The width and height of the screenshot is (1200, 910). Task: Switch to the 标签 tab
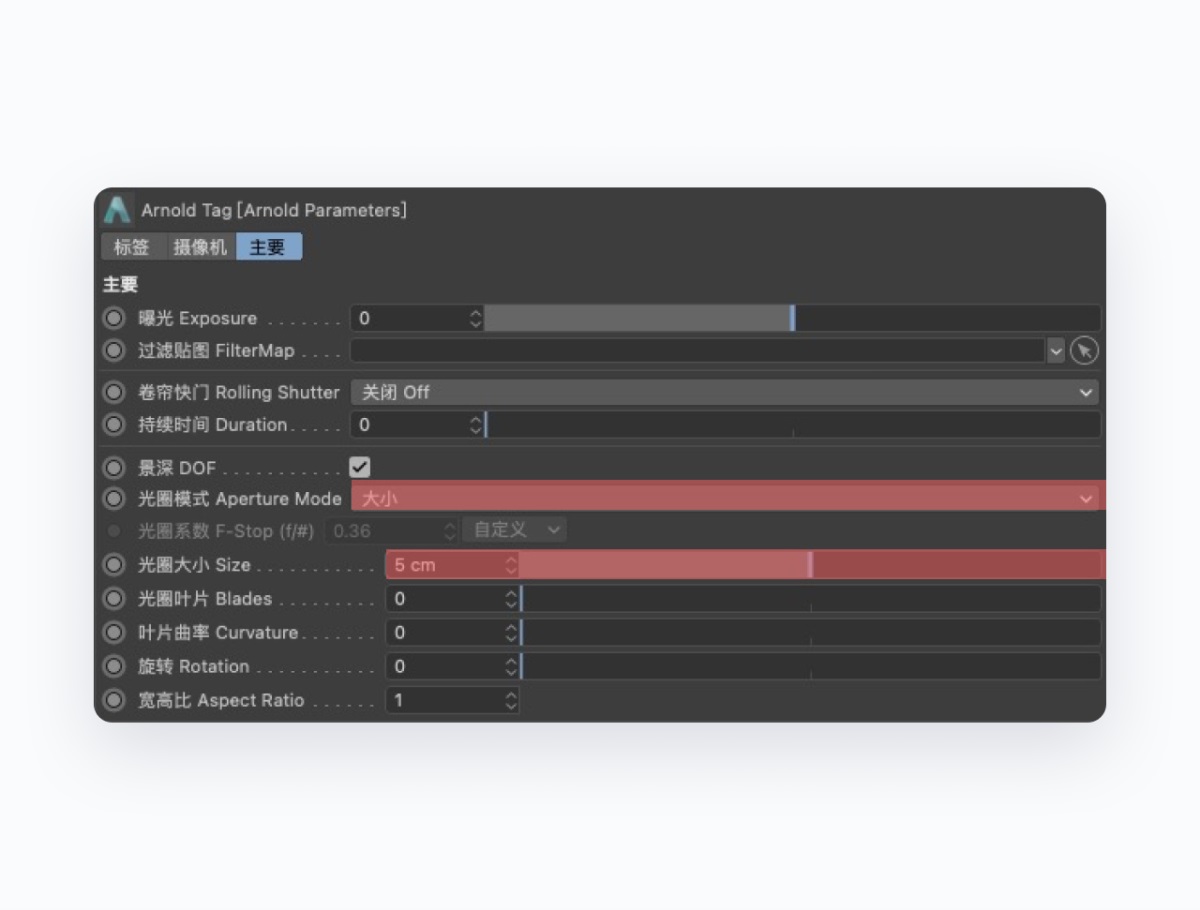click(x=131, y=247)
